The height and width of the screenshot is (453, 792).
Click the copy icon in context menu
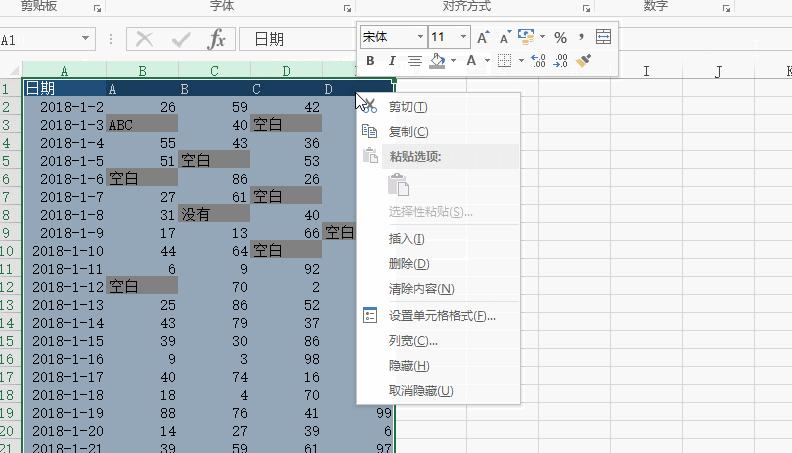coord(370,131)
